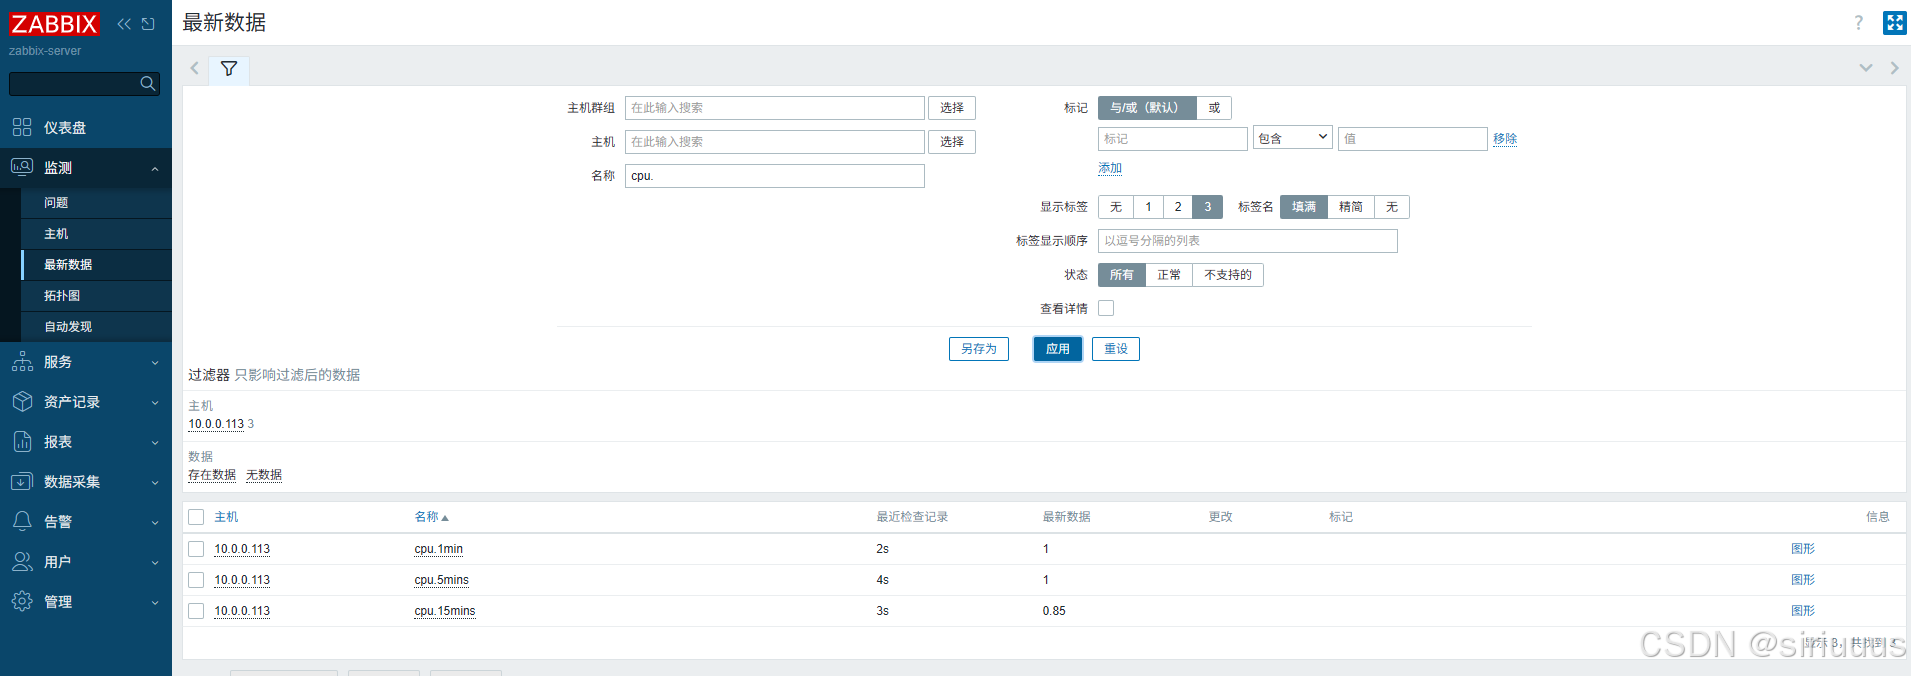Click the 告警 alerts bell icon

[x=22, y=521]
